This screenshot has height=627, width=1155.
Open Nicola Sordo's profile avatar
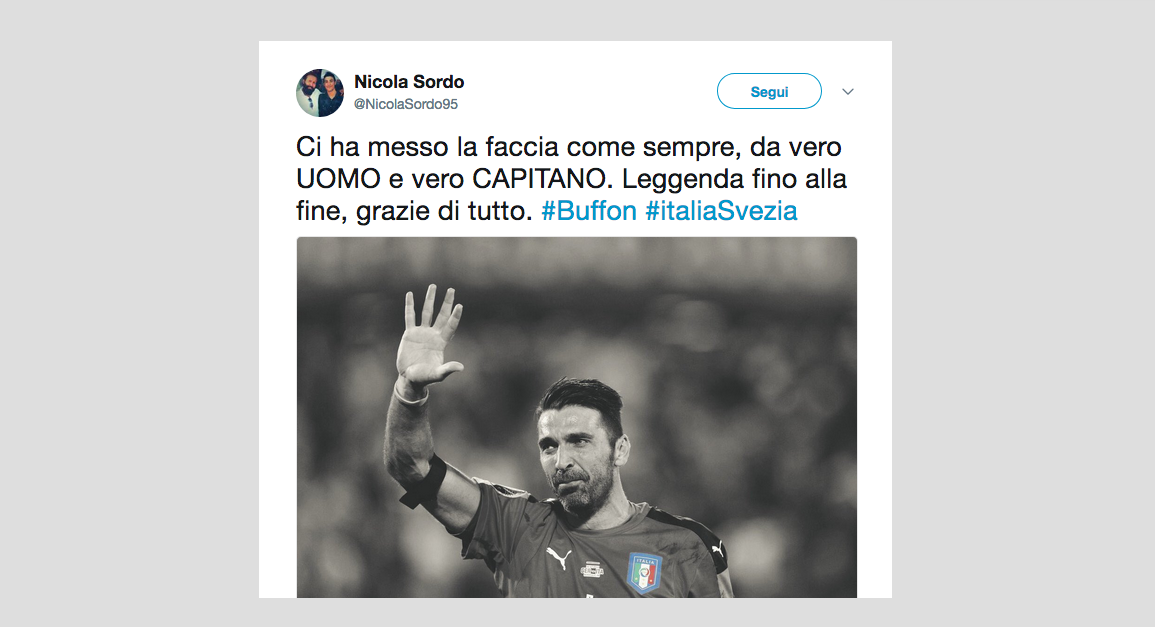(320, 93)
